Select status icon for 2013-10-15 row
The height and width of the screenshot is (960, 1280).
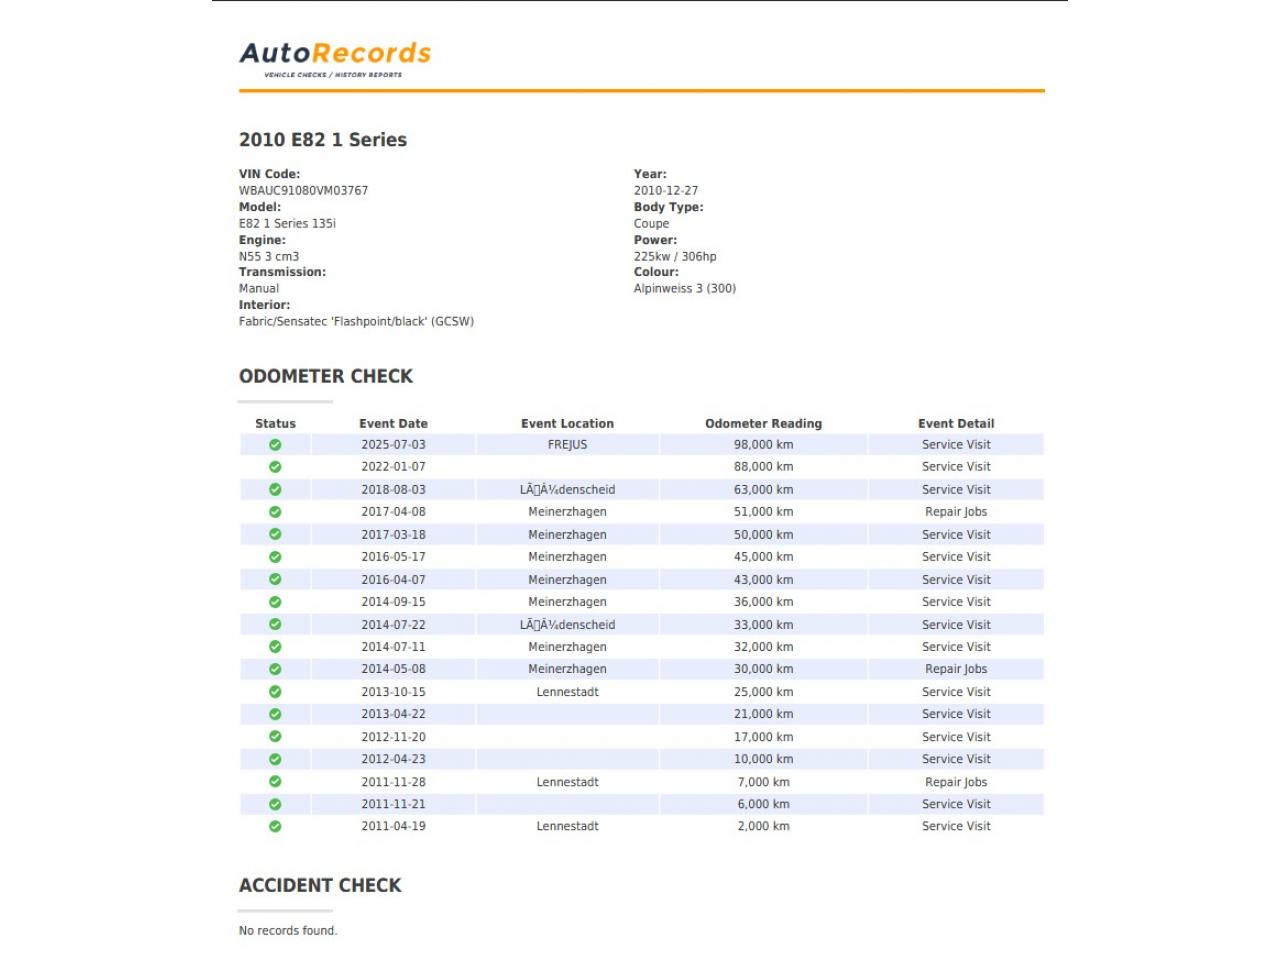click(275, 692)
